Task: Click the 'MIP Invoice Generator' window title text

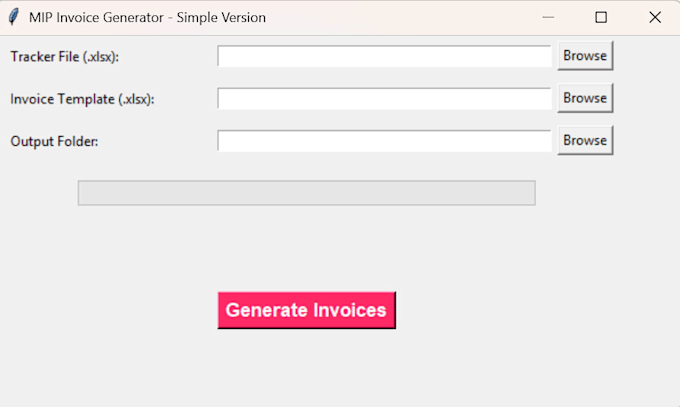Action: 96,17
